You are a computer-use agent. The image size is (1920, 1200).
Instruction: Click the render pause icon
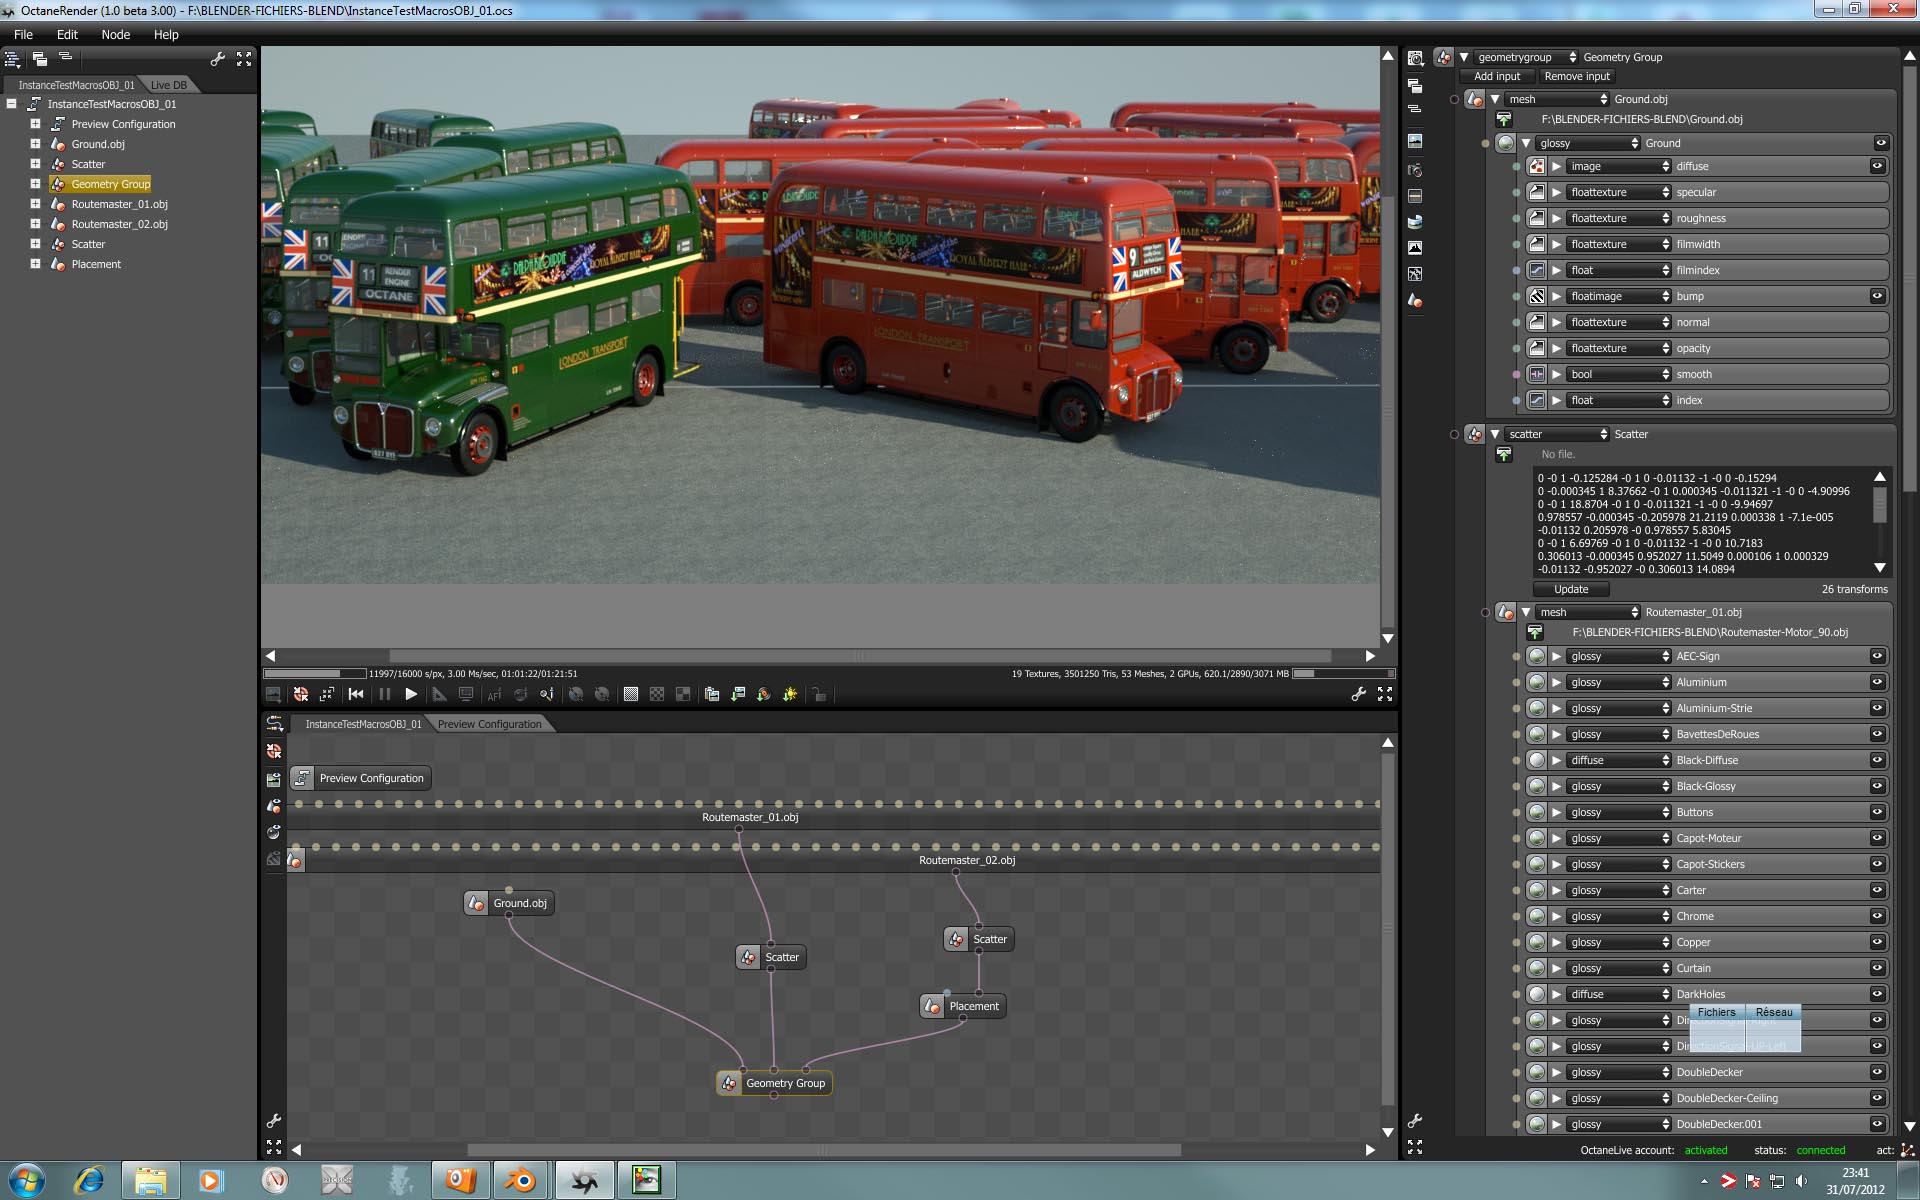tap(384, 694)
